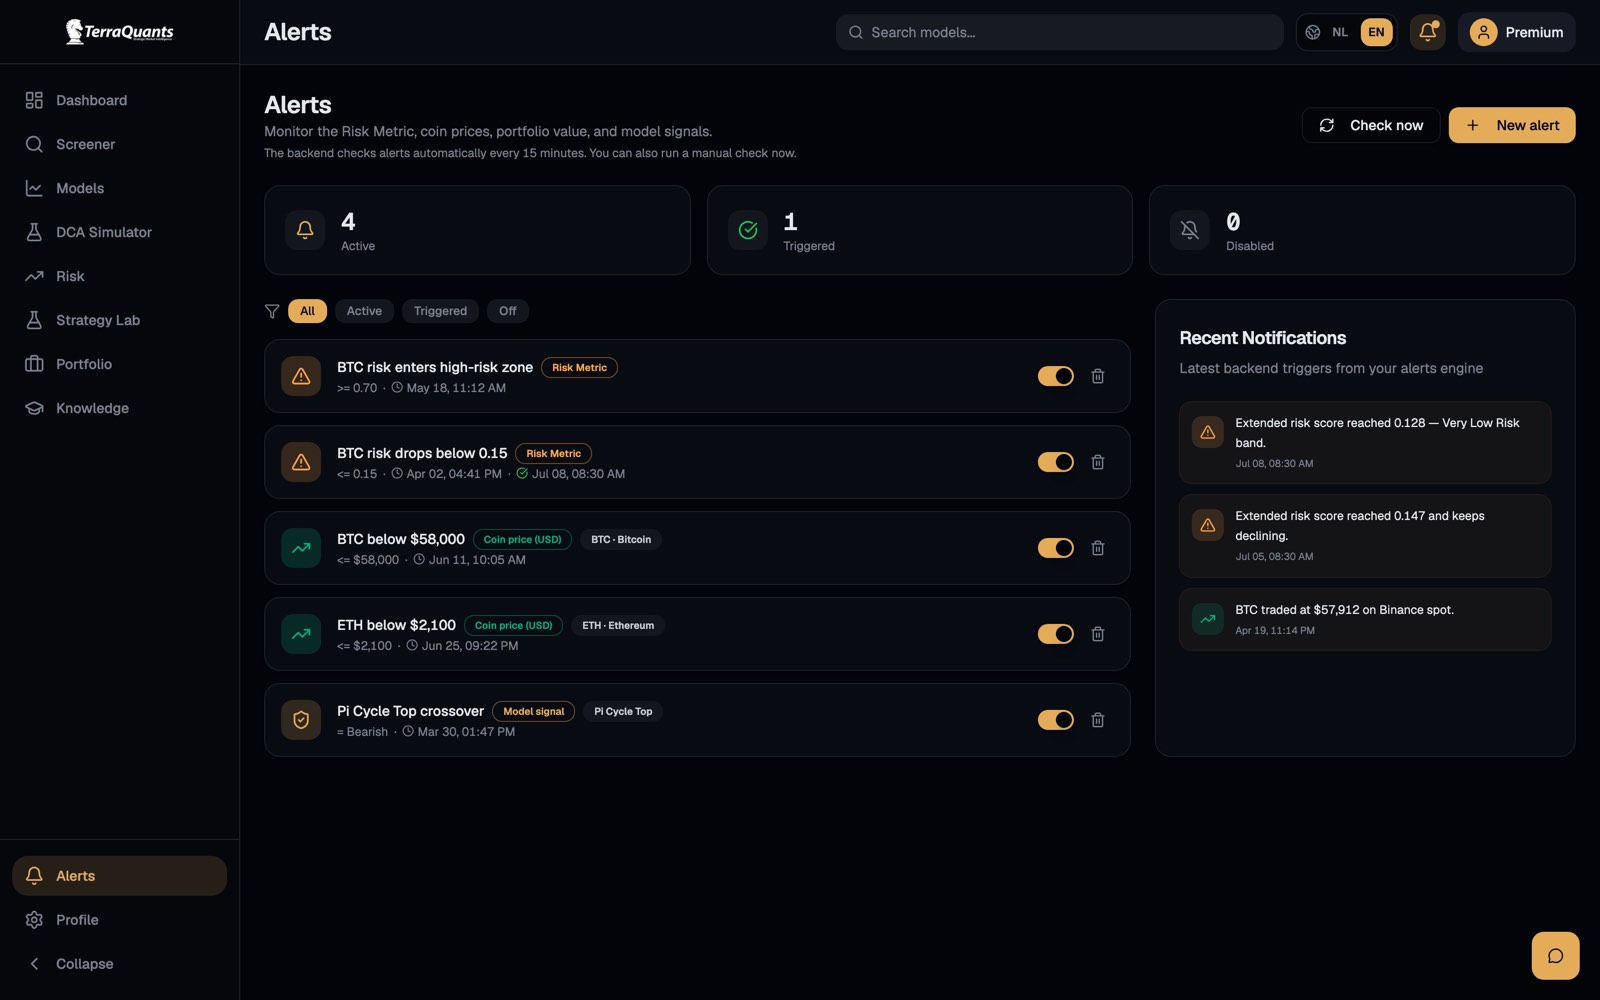Click the Knowledge graduation cap icon
This screenshot has height=1000, width=1600.
click(34, 408)
